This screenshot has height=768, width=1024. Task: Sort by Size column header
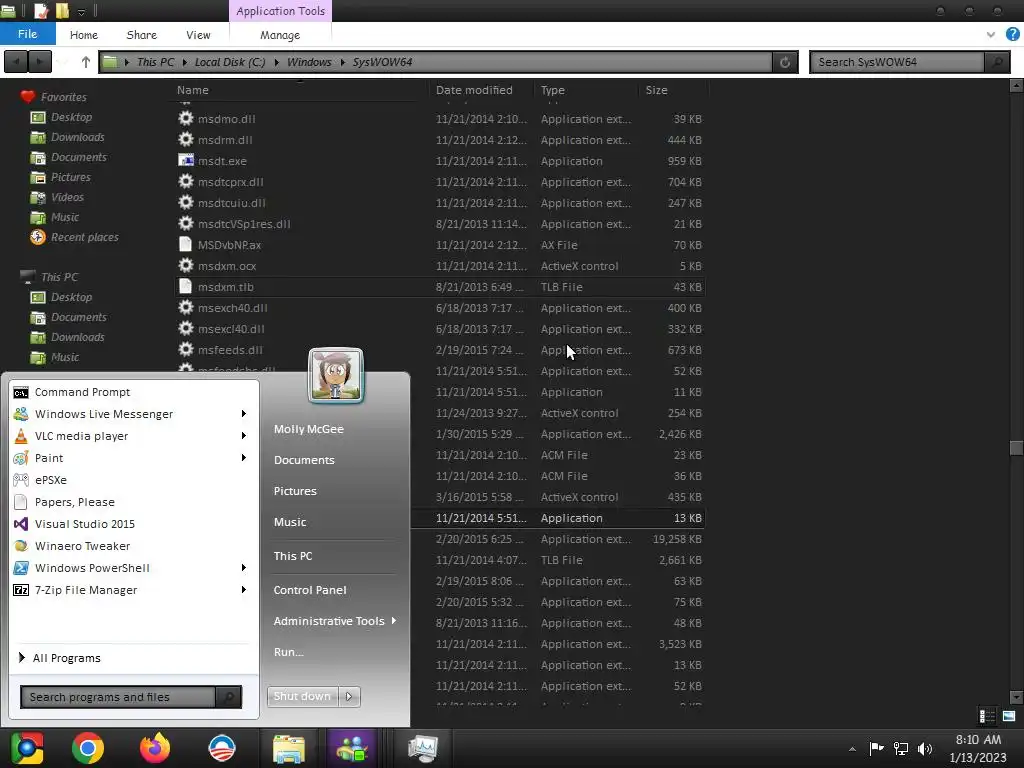(656, 90)
